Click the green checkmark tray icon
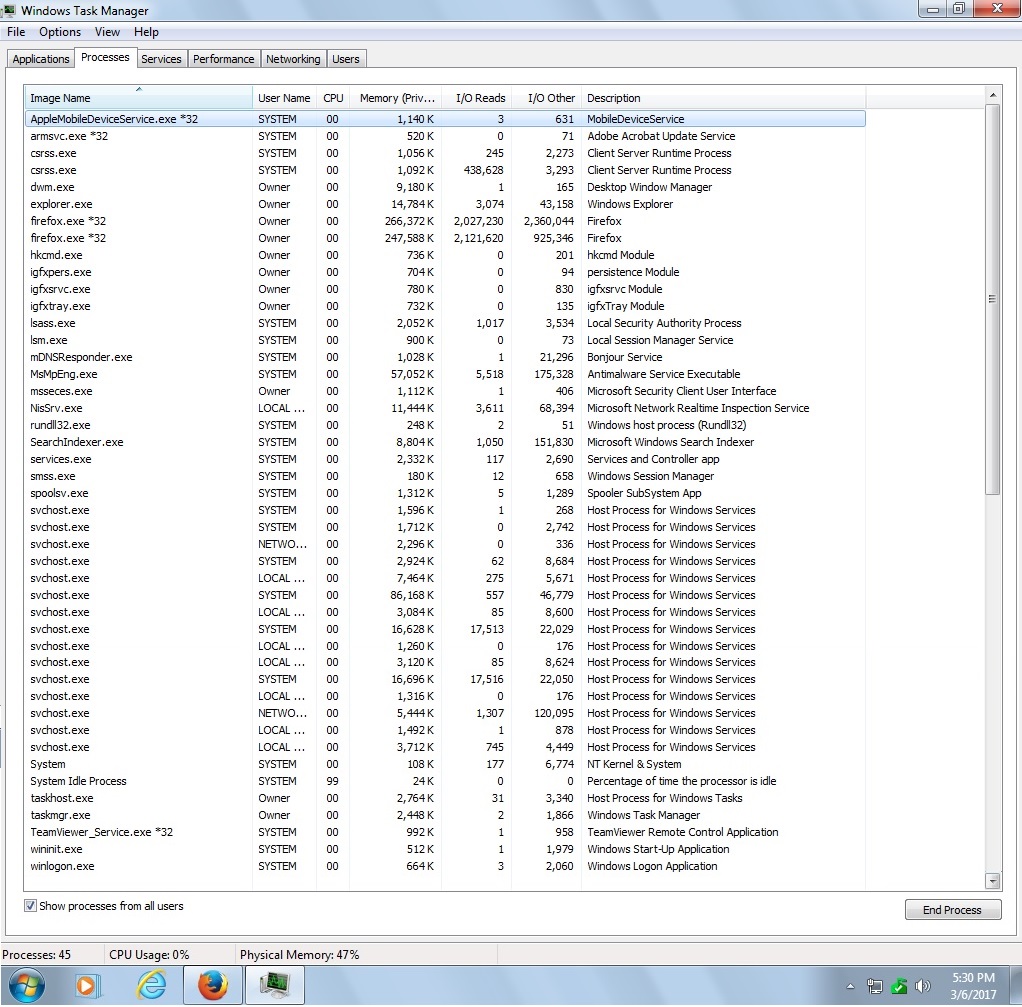1022x1007 pixels. click(x=899, y=987)
